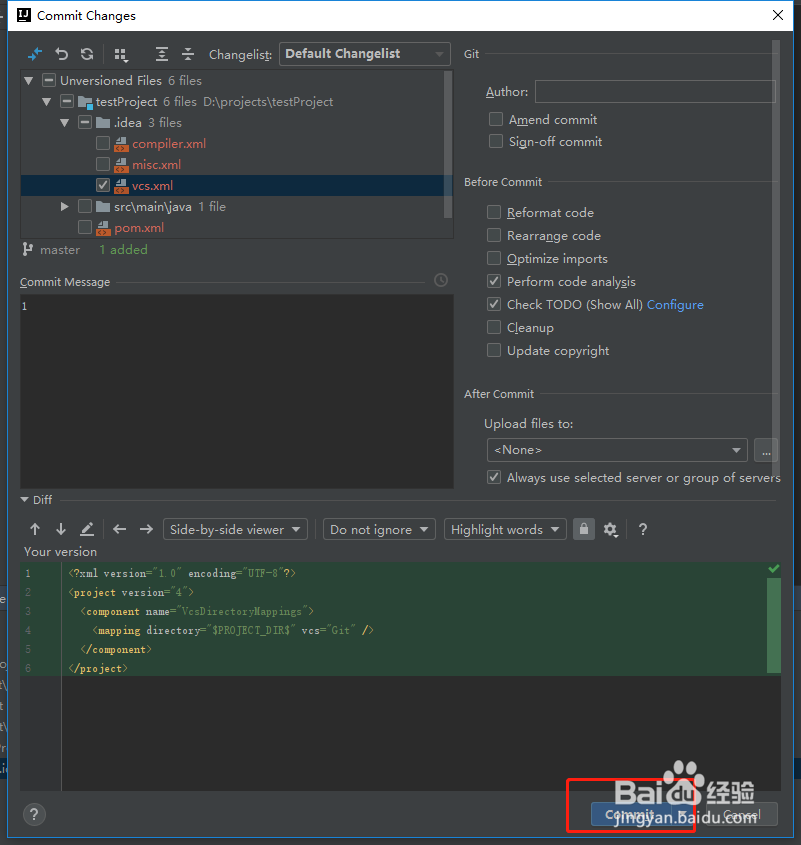Enable Amend commit checkbox
Image resolution: width=801 pixels, height=845 pixels.
495,119
